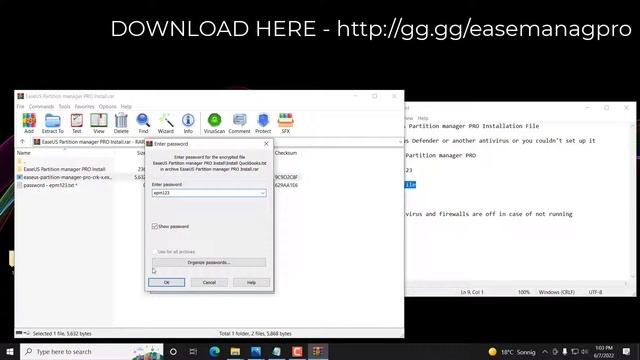Confirm password with OK button

point(167,282)
